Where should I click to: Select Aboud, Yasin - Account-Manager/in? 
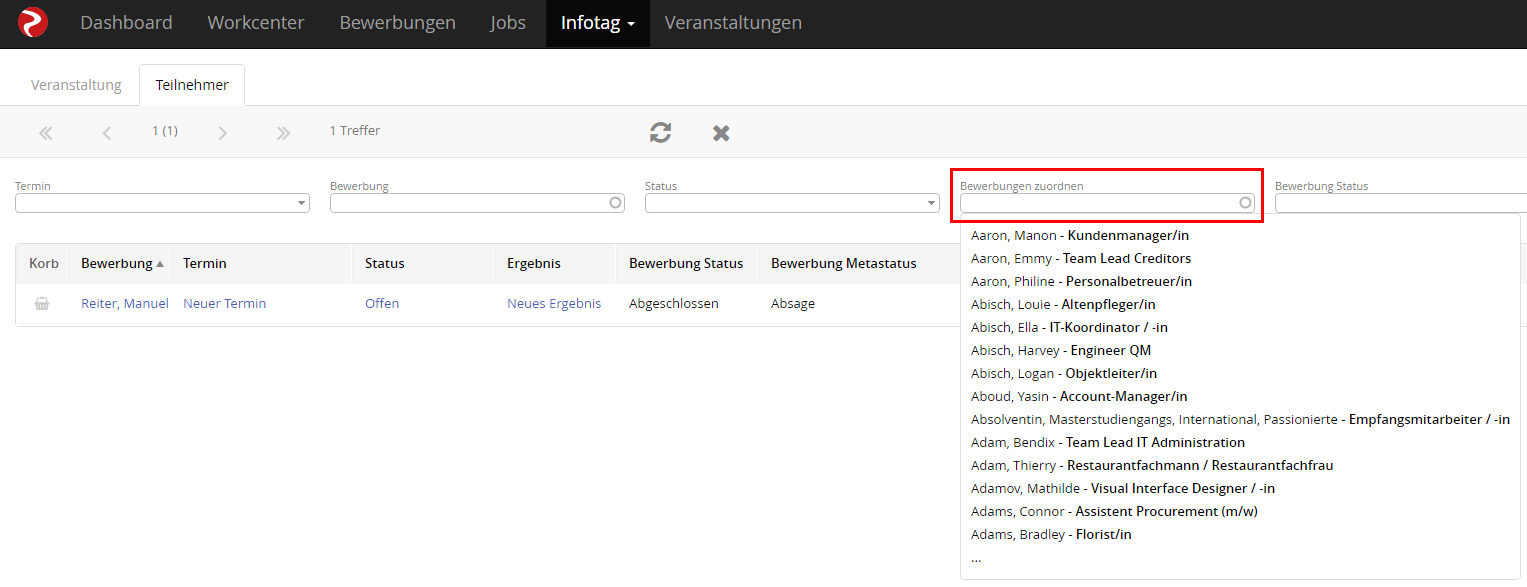click(x=1079, y=397)
